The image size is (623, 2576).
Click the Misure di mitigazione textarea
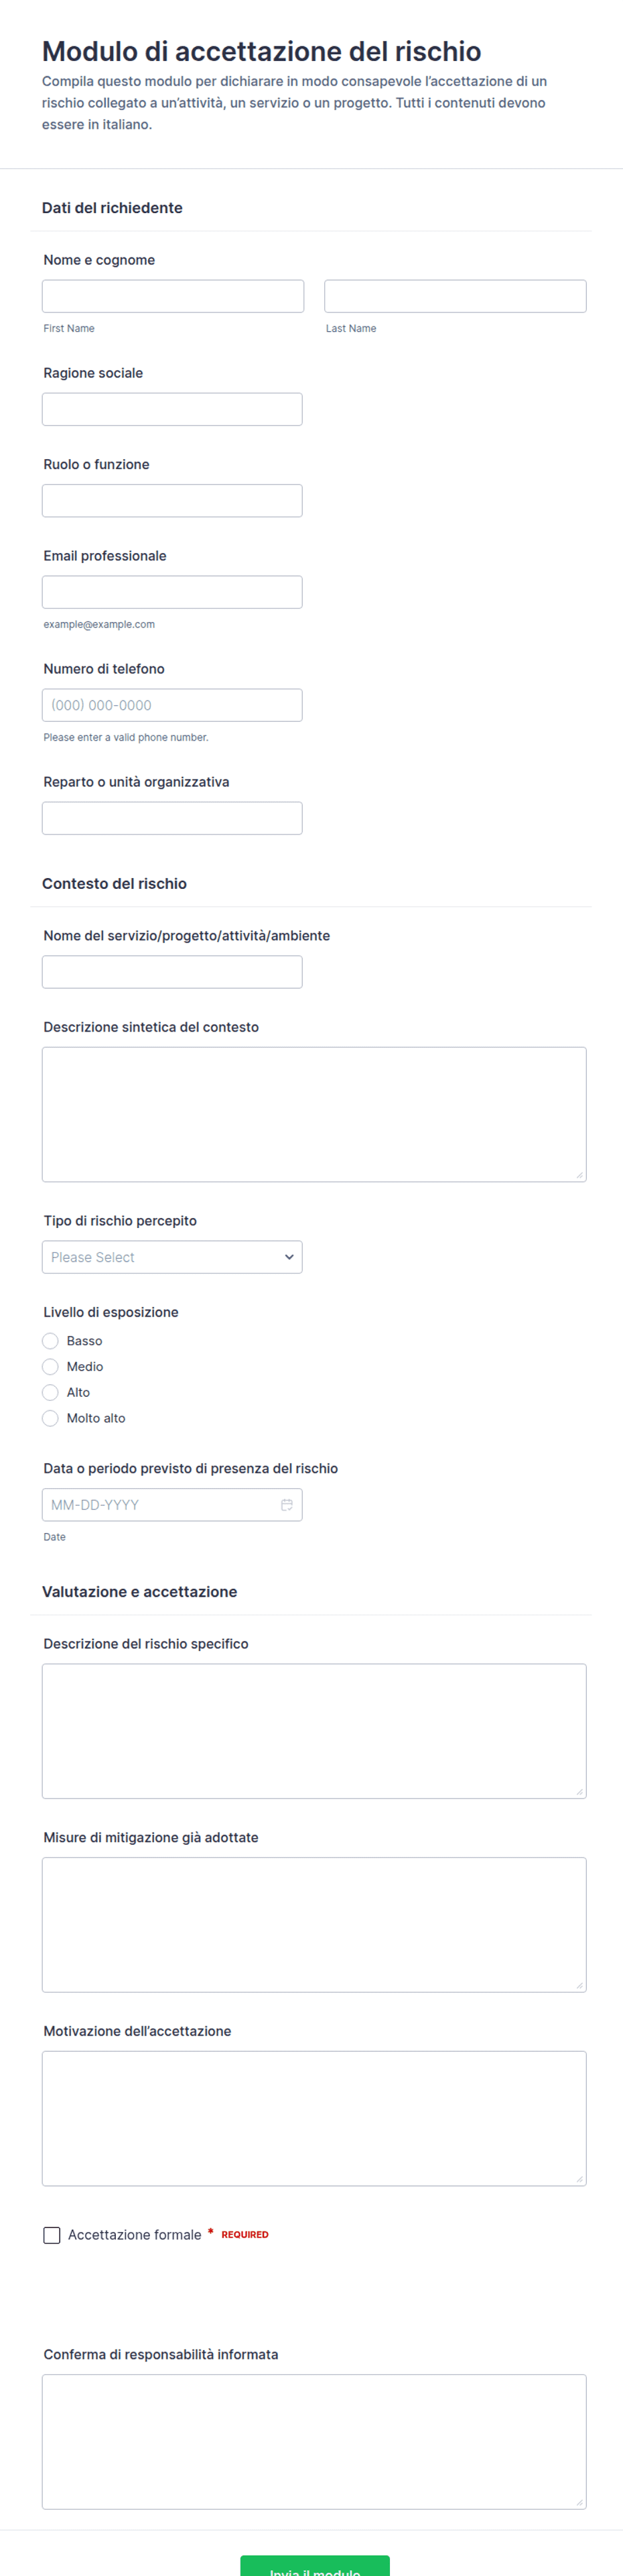(x=314, y=1924)
